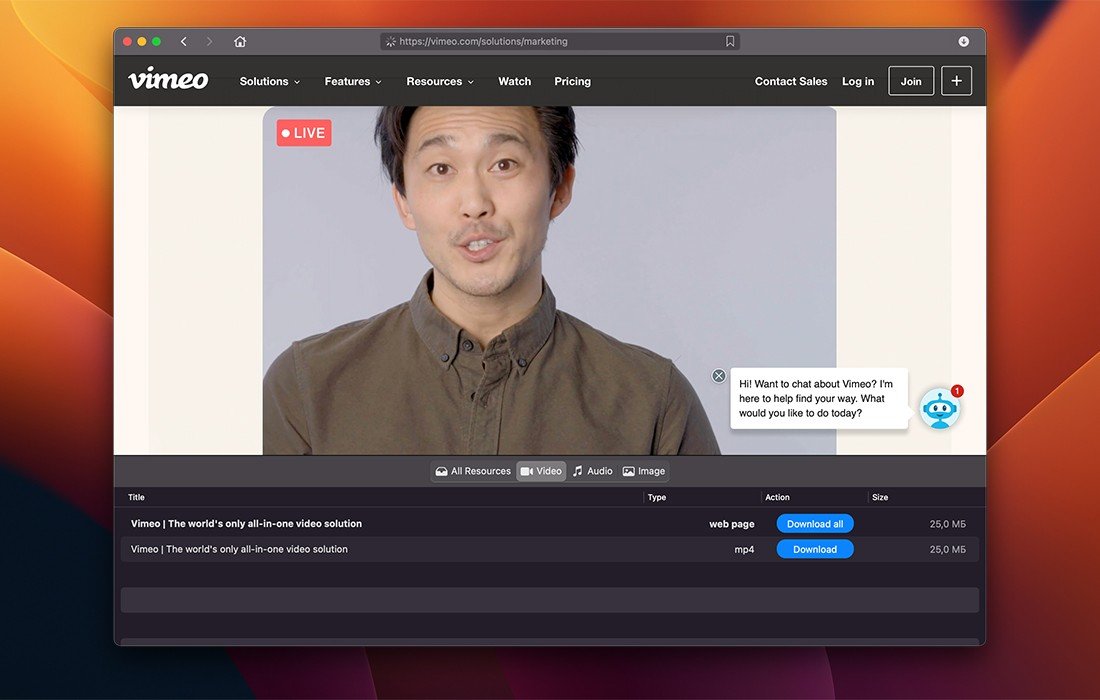The height and width of the screenshot is (700, 1100).
Task: Click the plus icon button beside Join
Action: tap(956, 81)
